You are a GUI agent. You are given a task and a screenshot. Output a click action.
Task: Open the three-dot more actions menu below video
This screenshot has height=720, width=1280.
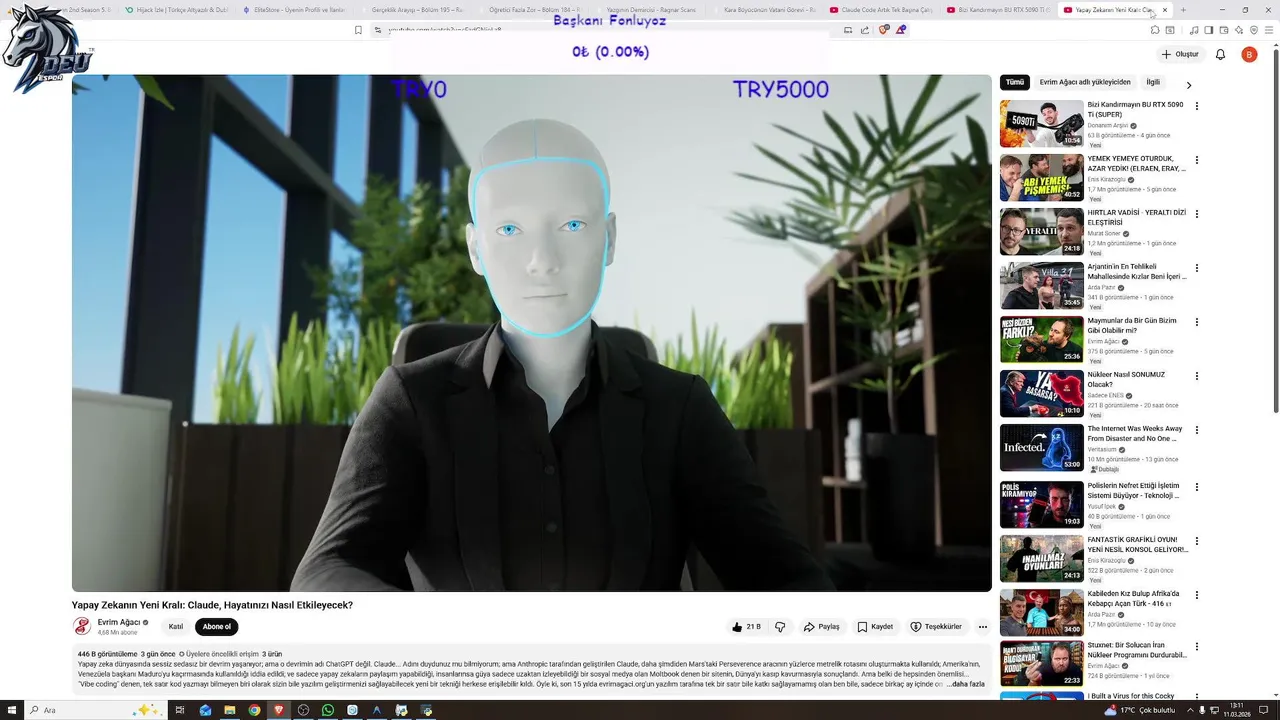pos(982,627)
